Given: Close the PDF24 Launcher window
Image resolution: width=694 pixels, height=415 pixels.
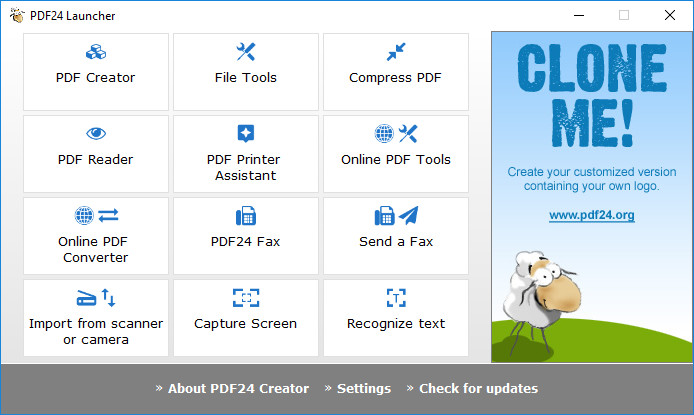Looking at the screenshot, I should [x=669, y=15].
